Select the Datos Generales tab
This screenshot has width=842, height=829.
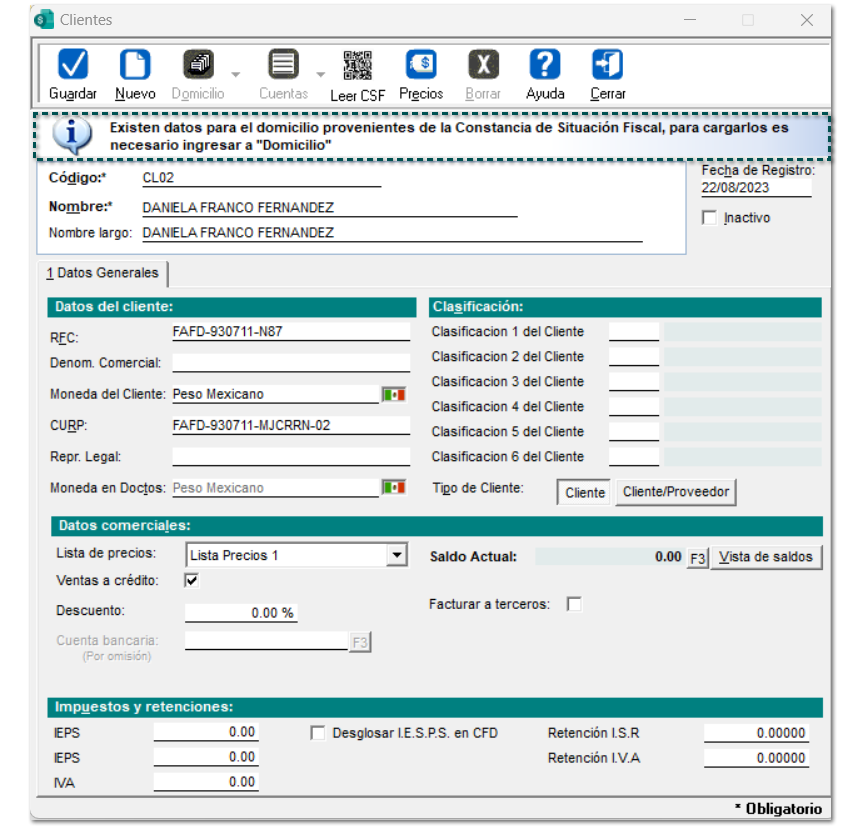(x=103, y=273)
